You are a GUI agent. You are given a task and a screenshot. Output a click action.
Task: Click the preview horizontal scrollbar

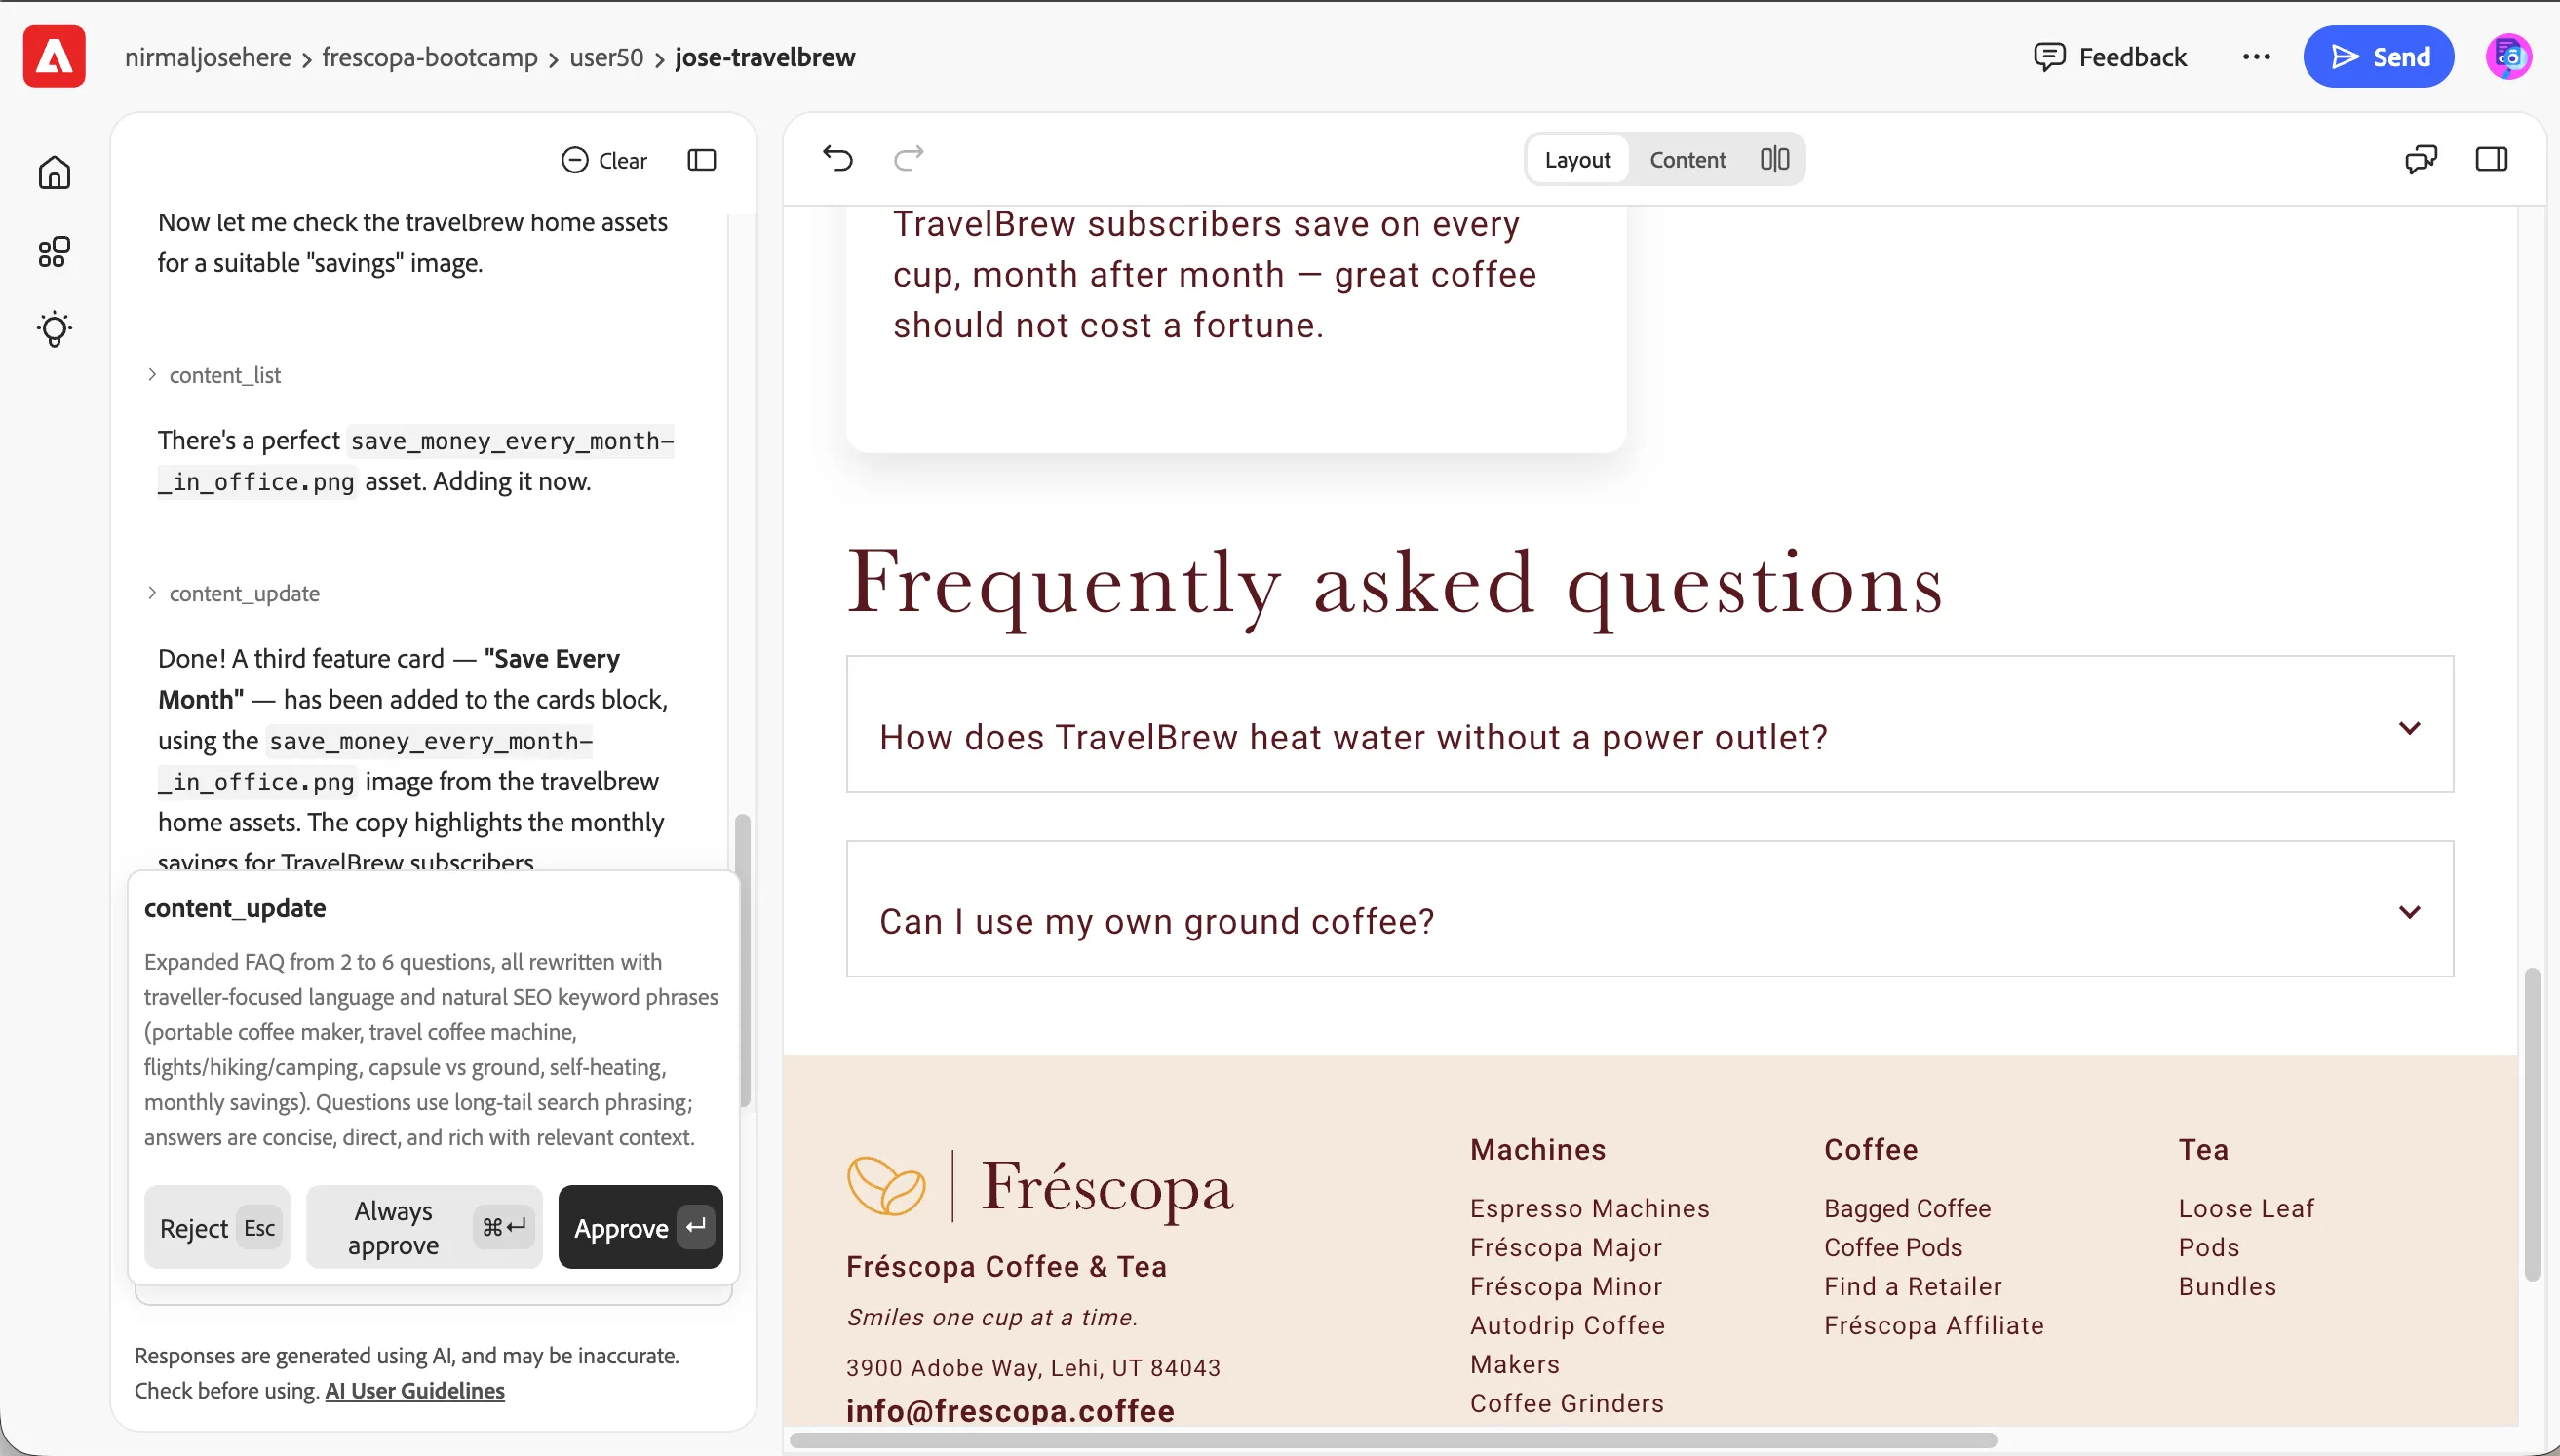(x=1393, y=1440)
